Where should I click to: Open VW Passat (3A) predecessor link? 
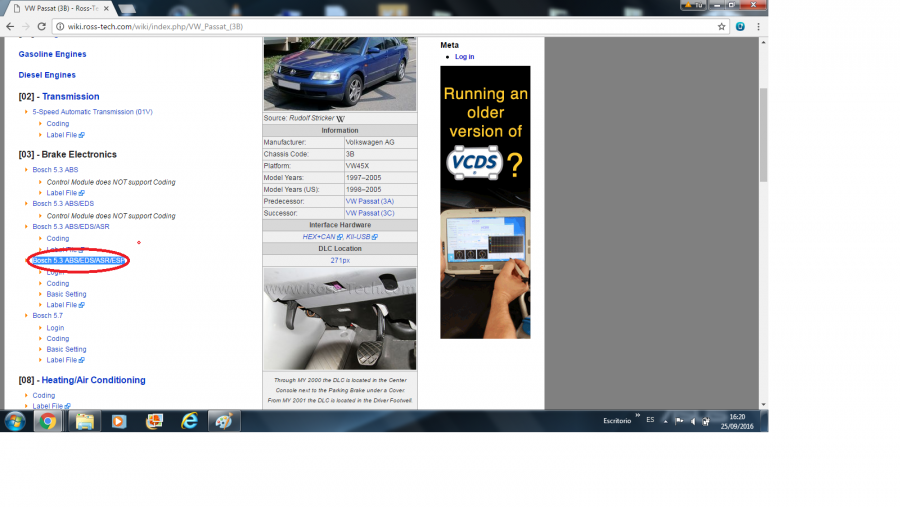coord(370,202)
